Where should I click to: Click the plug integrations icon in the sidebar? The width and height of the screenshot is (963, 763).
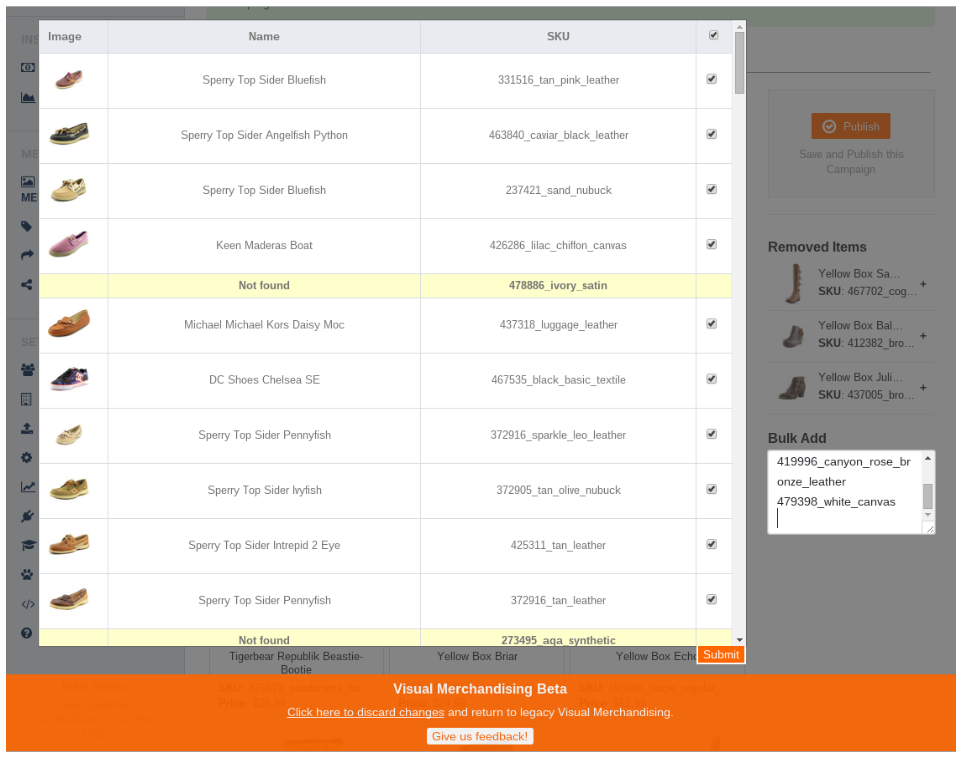[x=27, y=516]
